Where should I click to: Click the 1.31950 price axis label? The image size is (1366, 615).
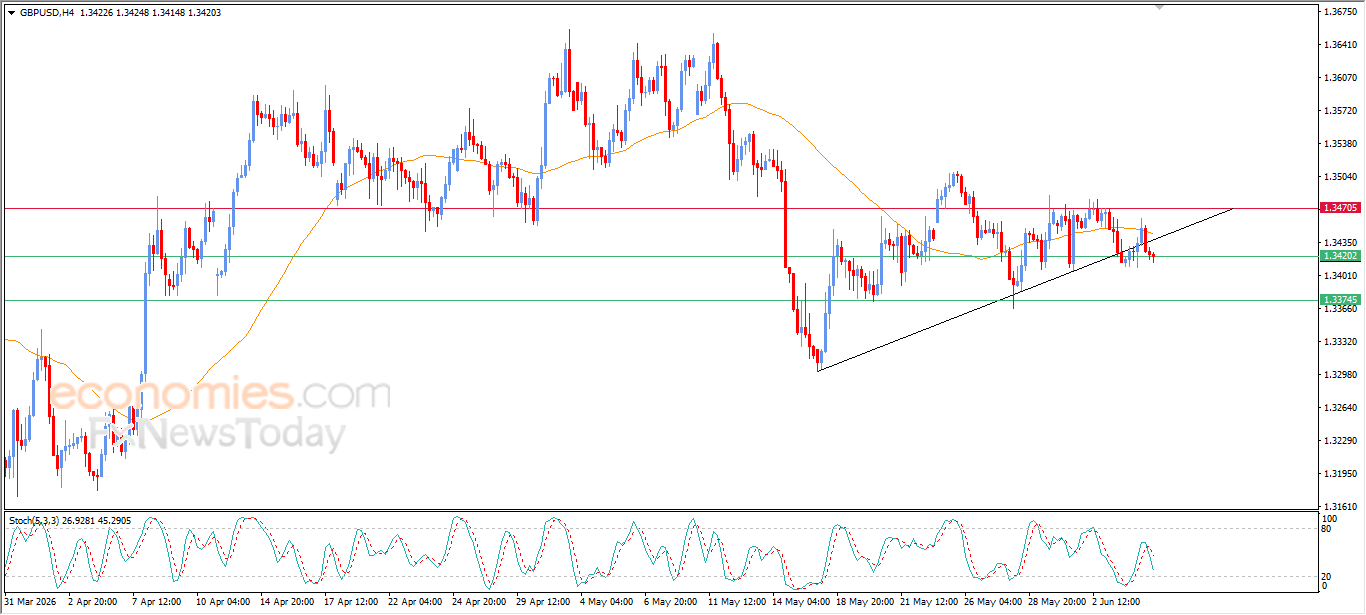(x=1341, y=474)
